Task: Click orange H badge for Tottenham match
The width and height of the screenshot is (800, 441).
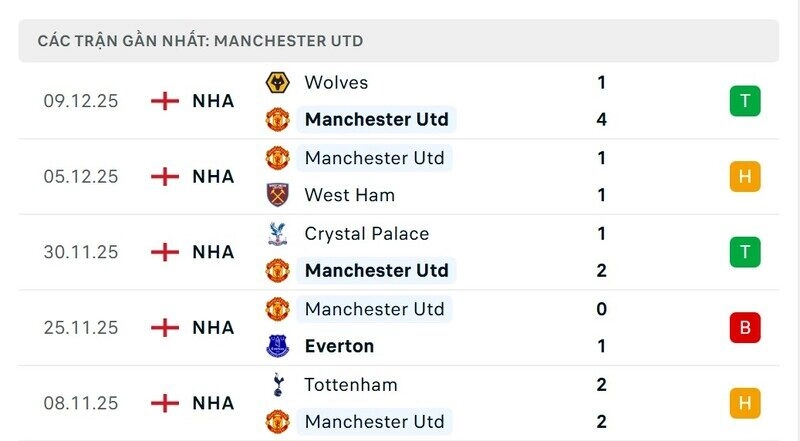Action: click(745, 403)
